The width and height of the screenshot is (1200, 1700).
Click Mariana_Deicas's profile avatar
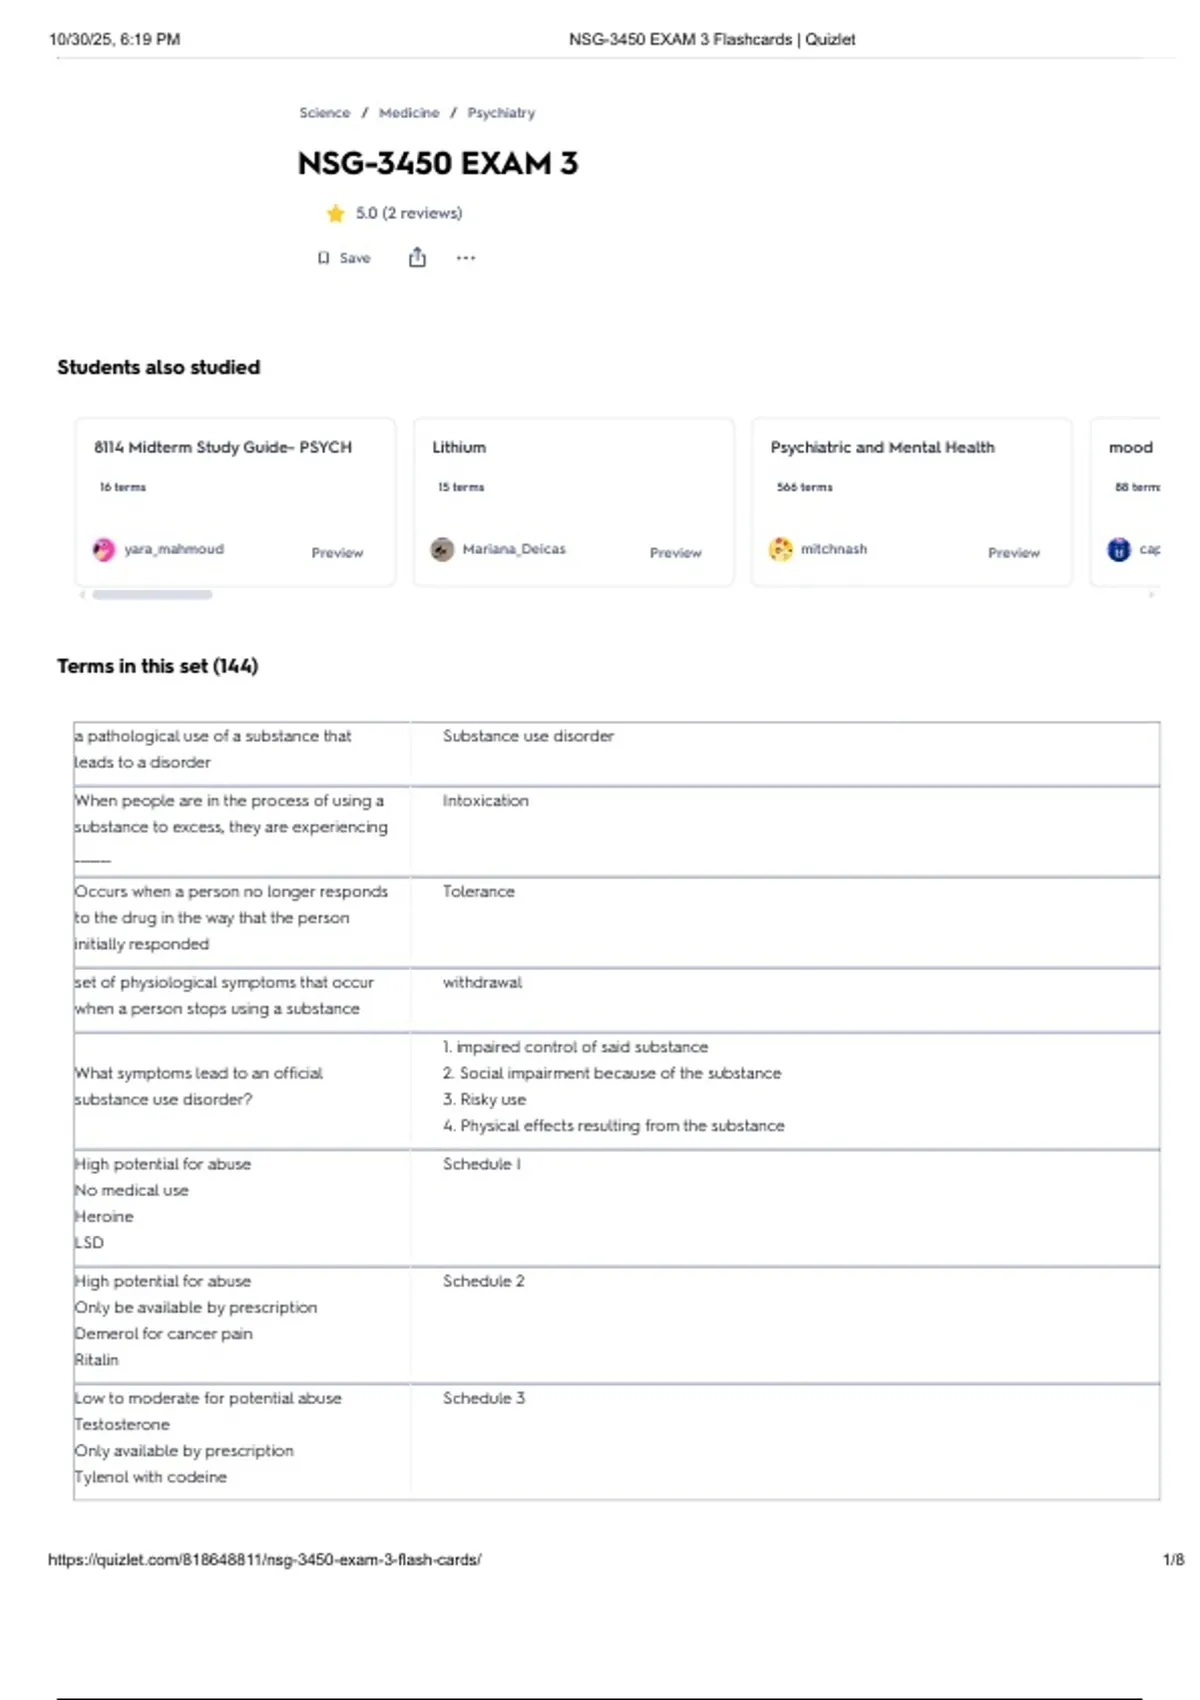point(442,549)
